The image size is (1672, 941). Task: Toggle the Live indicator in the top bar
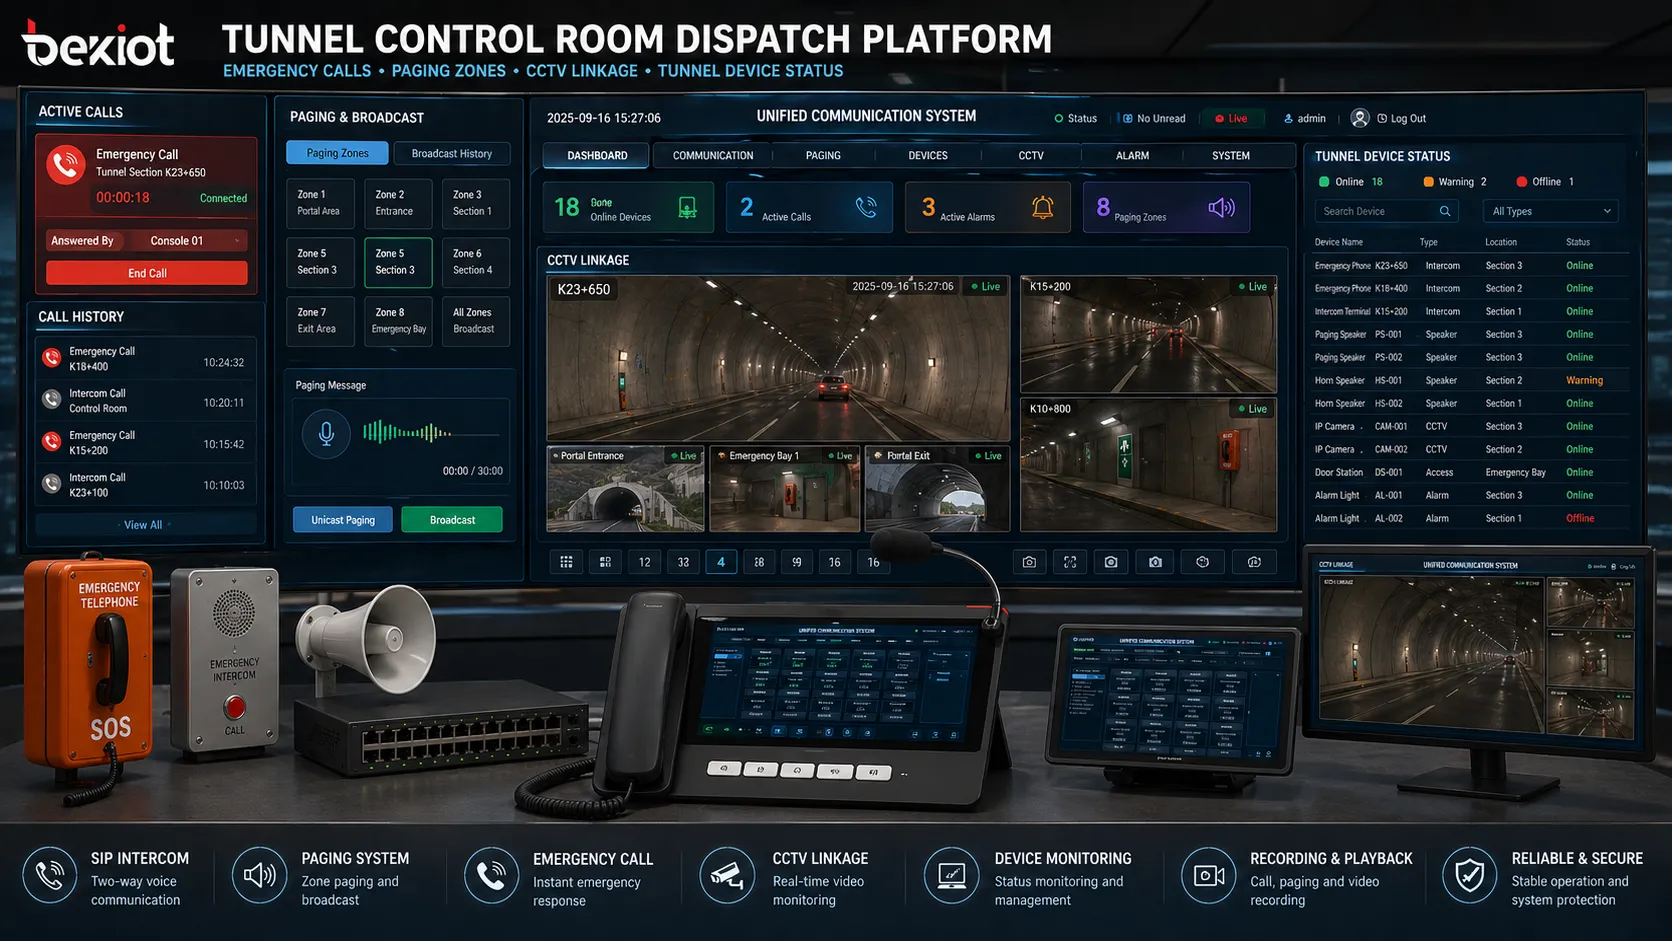(x=1233, y=118)
